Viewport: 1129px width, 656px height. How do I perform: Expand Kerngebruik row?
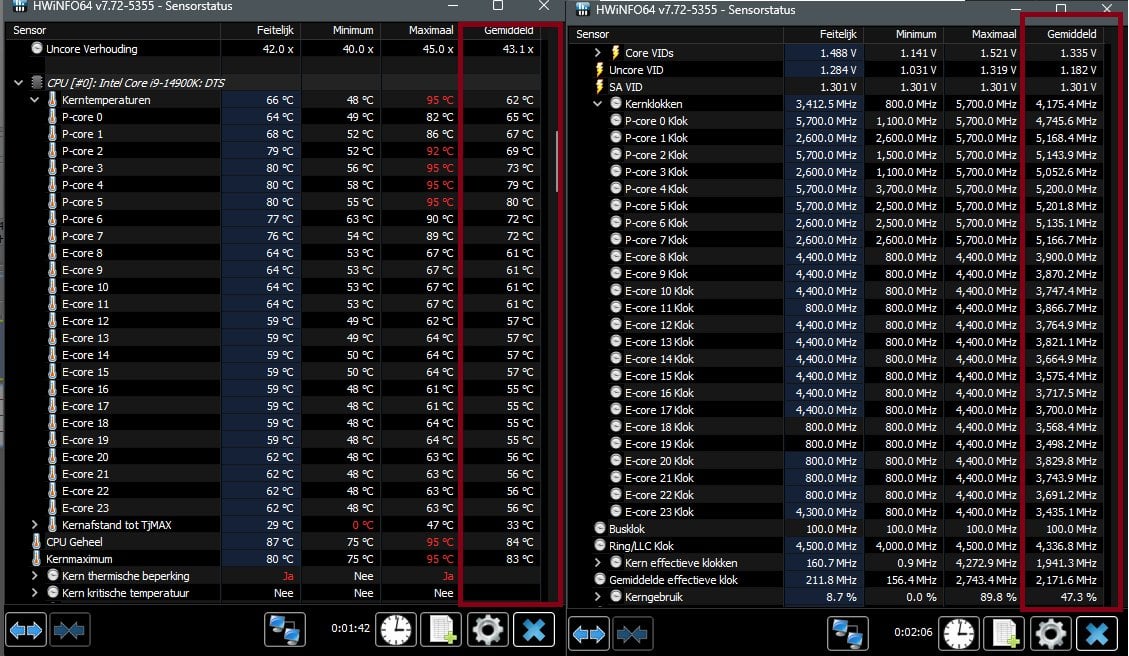coord(597,596)
